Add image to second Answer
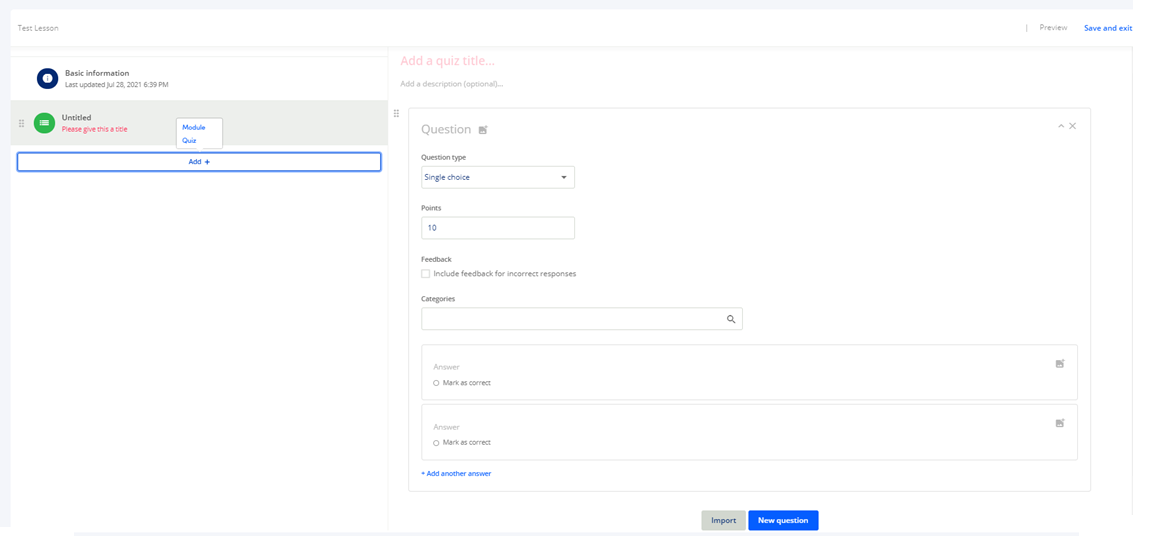This screenshot has height=543, width=1153. coord(1060,423)
